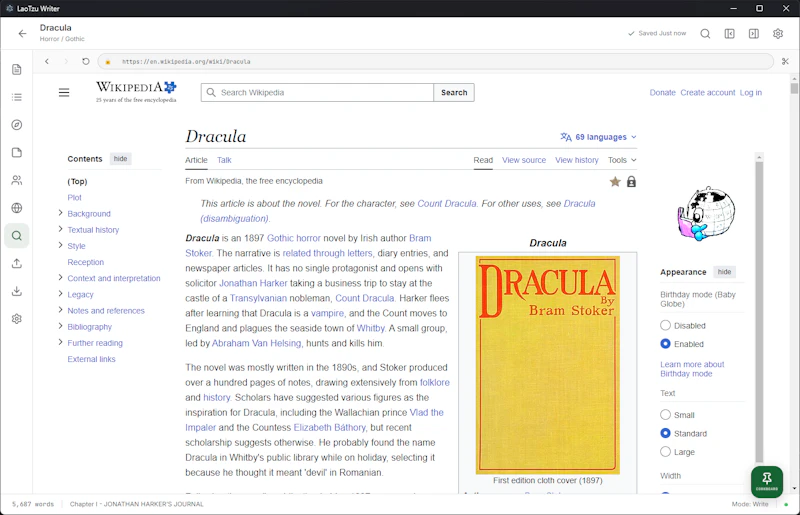Open the search magnifier in top header
Viewport: 800px width, 515px height.
point(705,34)
